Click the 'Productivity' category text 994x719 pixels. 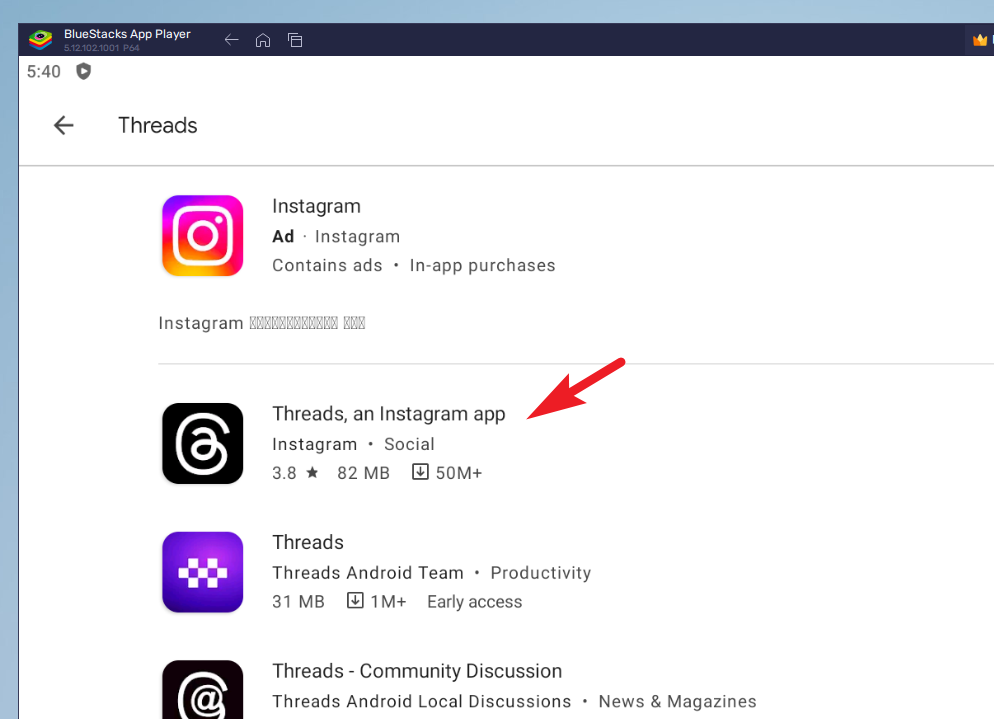pos(541,573)
